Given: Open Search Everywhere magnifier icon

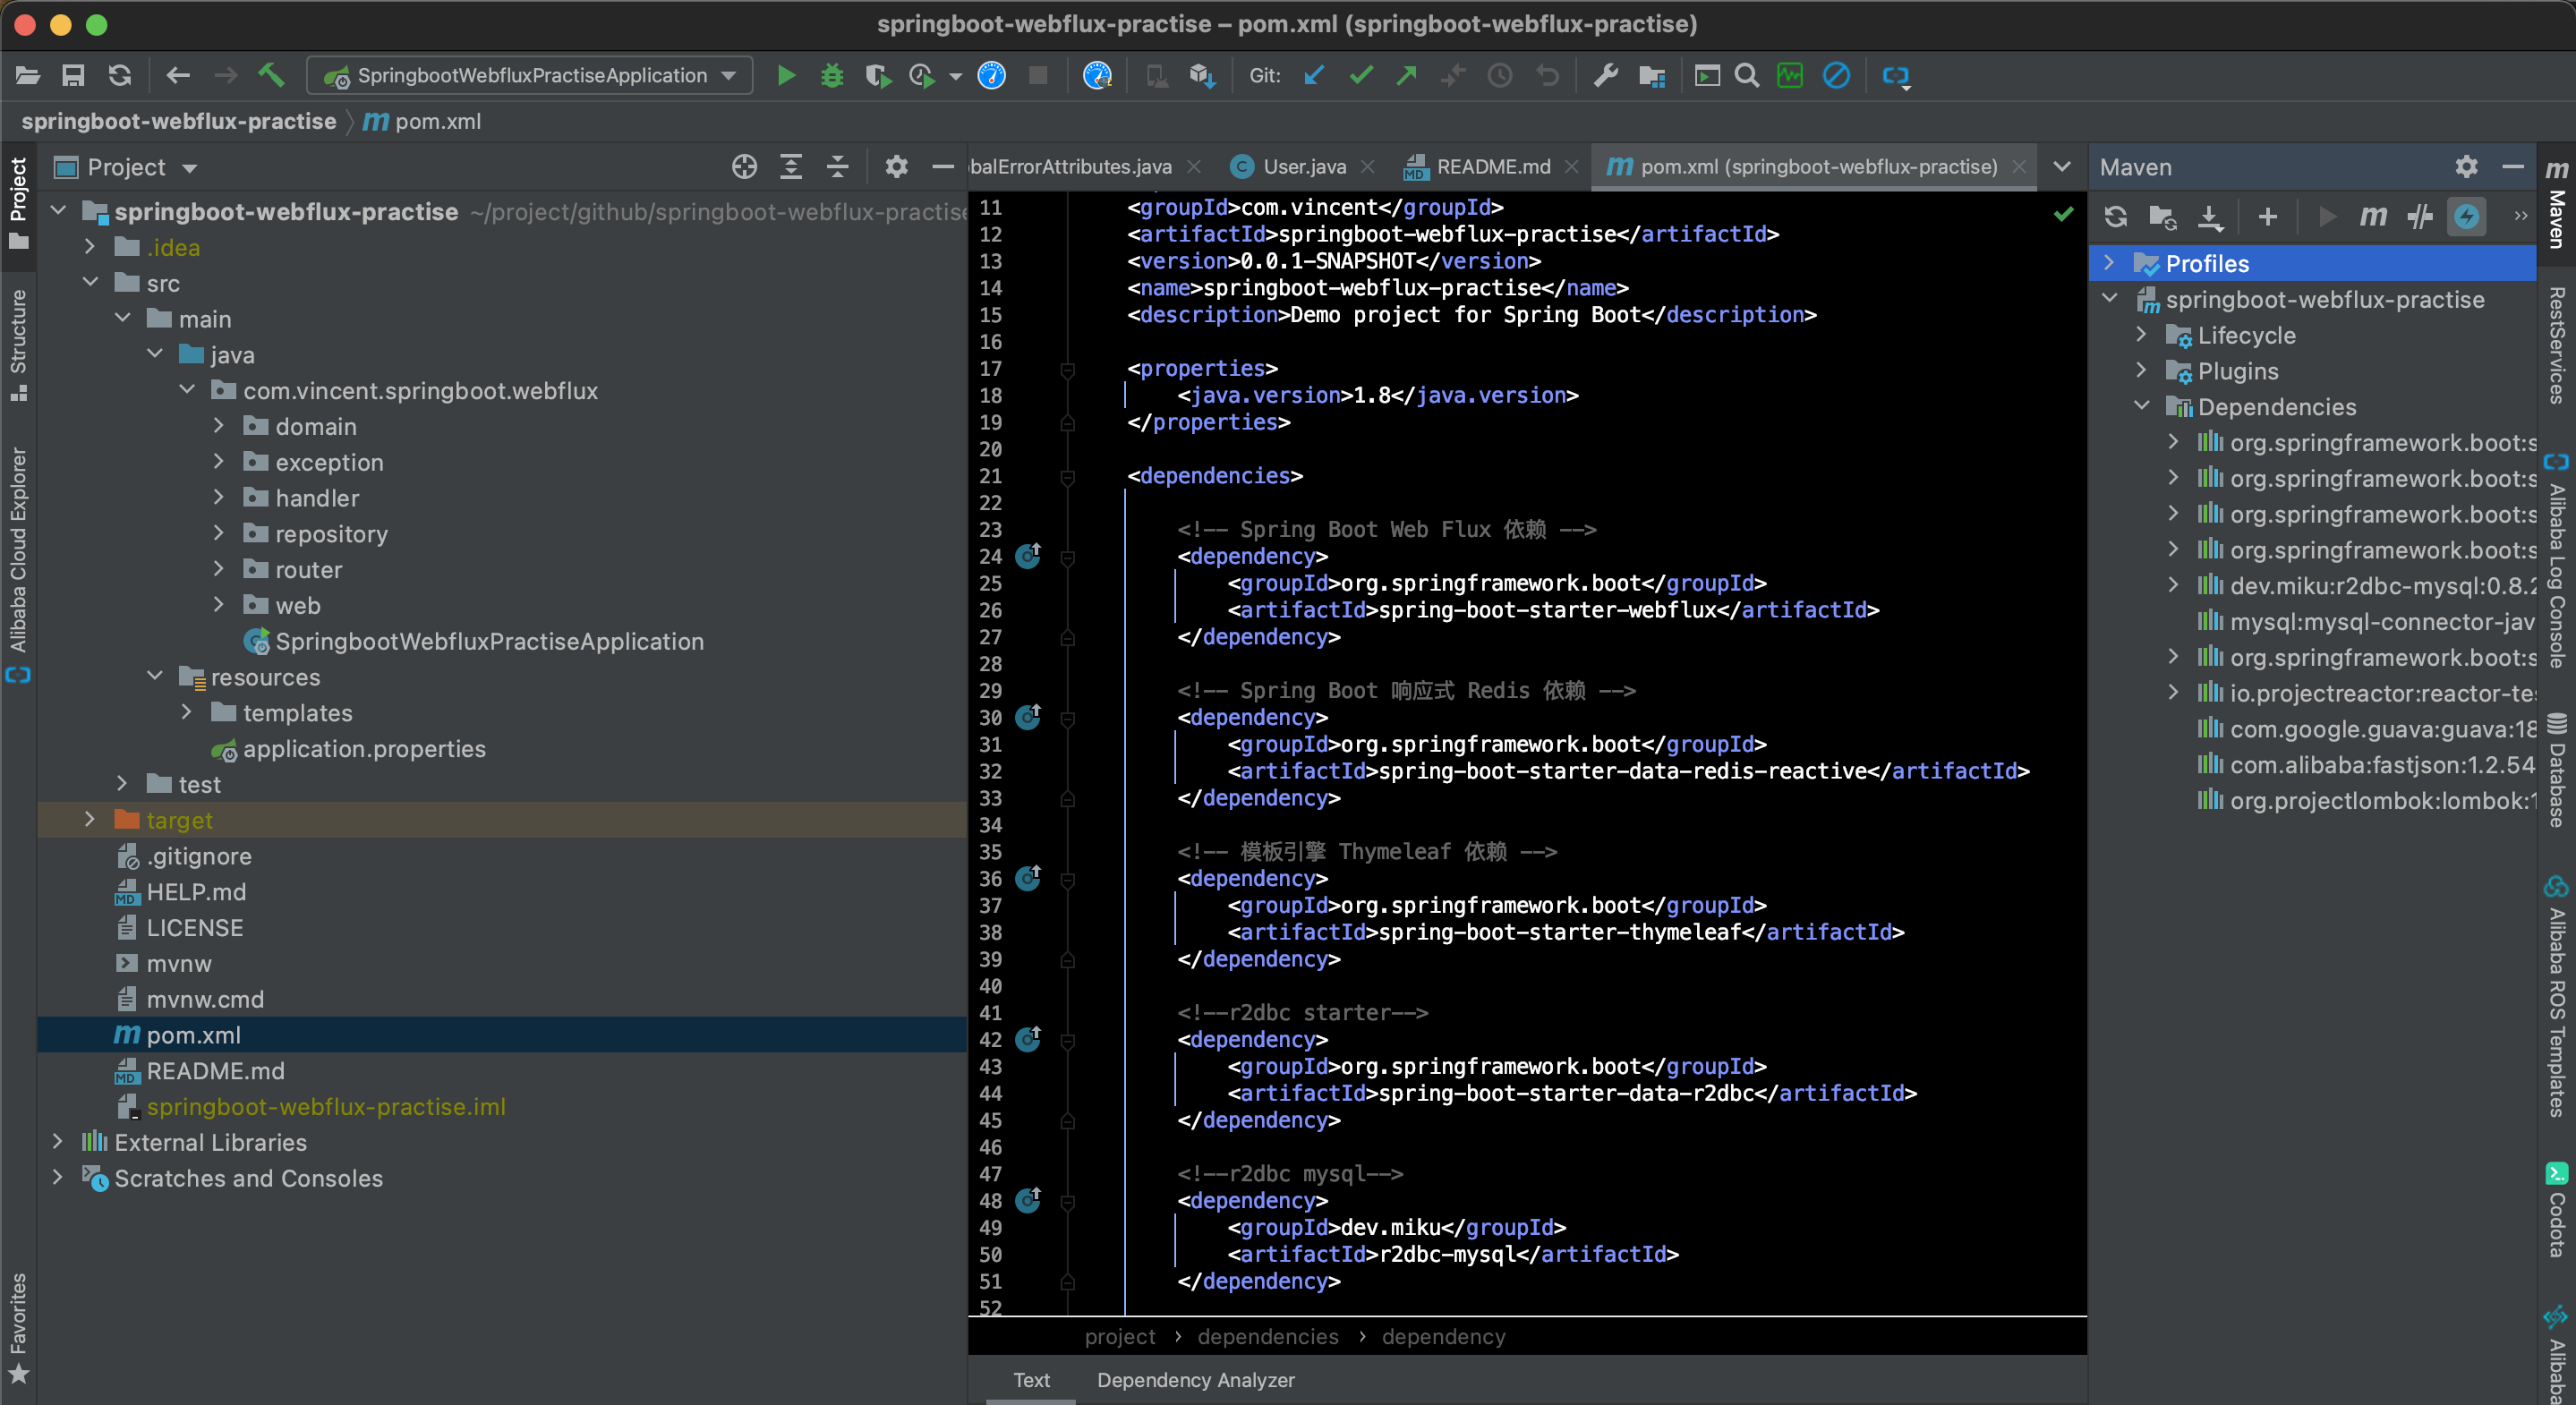Looking at the screenshot, I should pos(1746,76).
